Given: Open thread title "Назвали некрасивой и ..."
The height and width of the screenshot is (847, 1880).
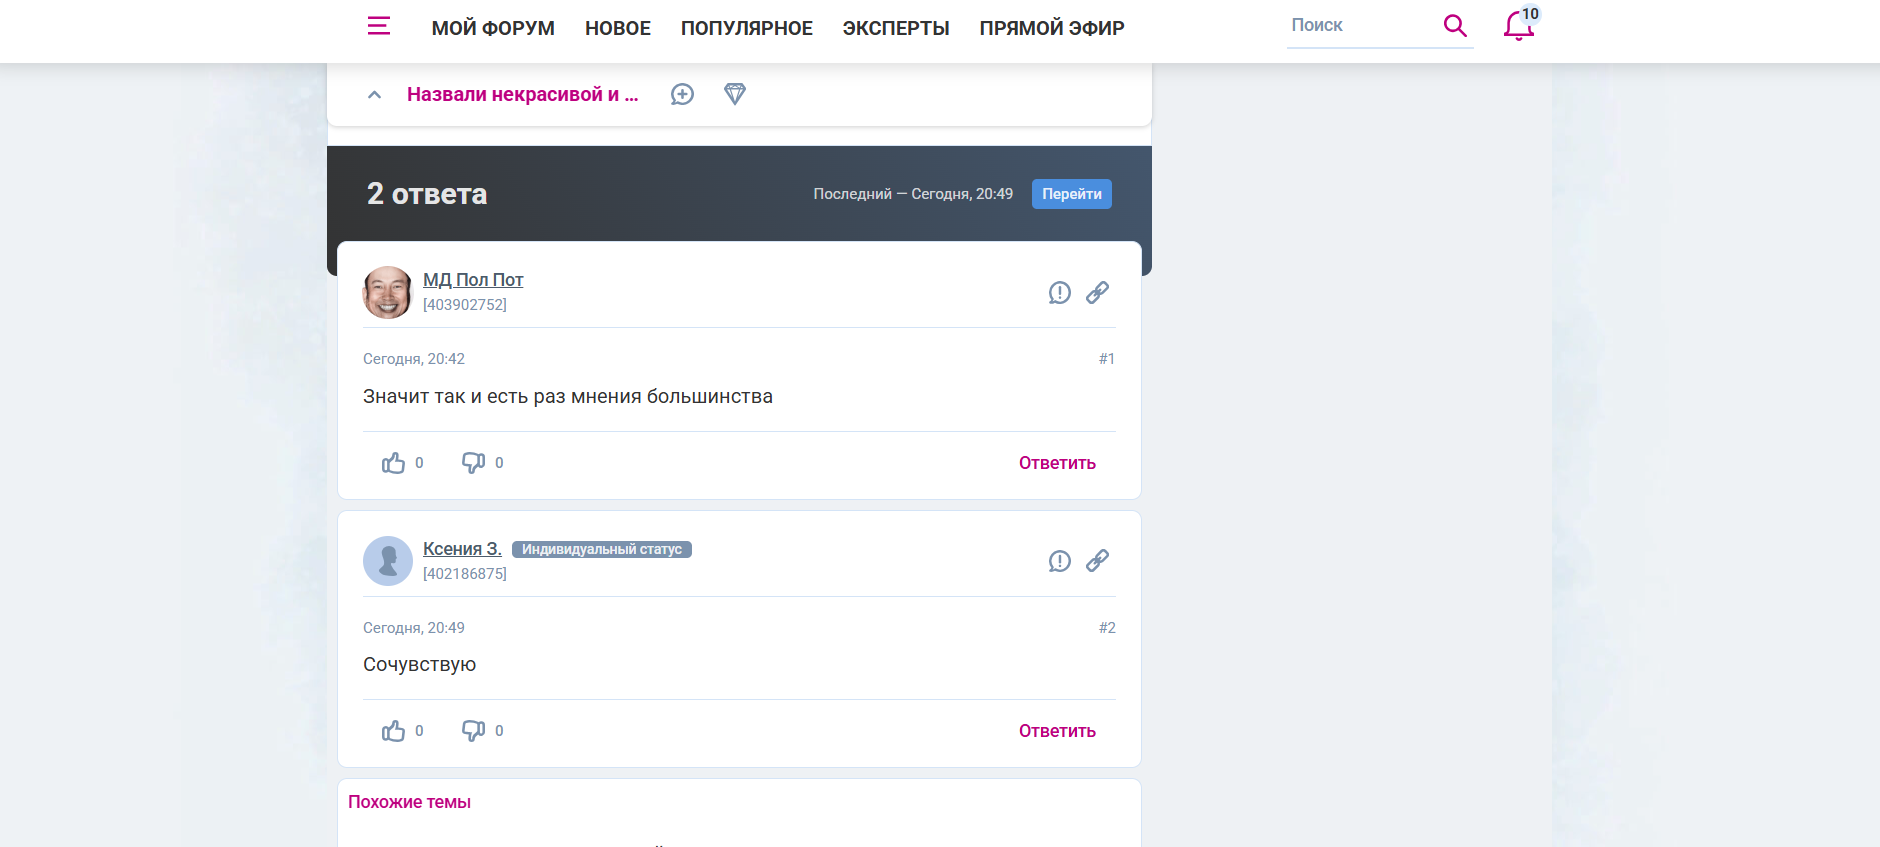Looking at the screenshot, I should (x=522, y=94).
